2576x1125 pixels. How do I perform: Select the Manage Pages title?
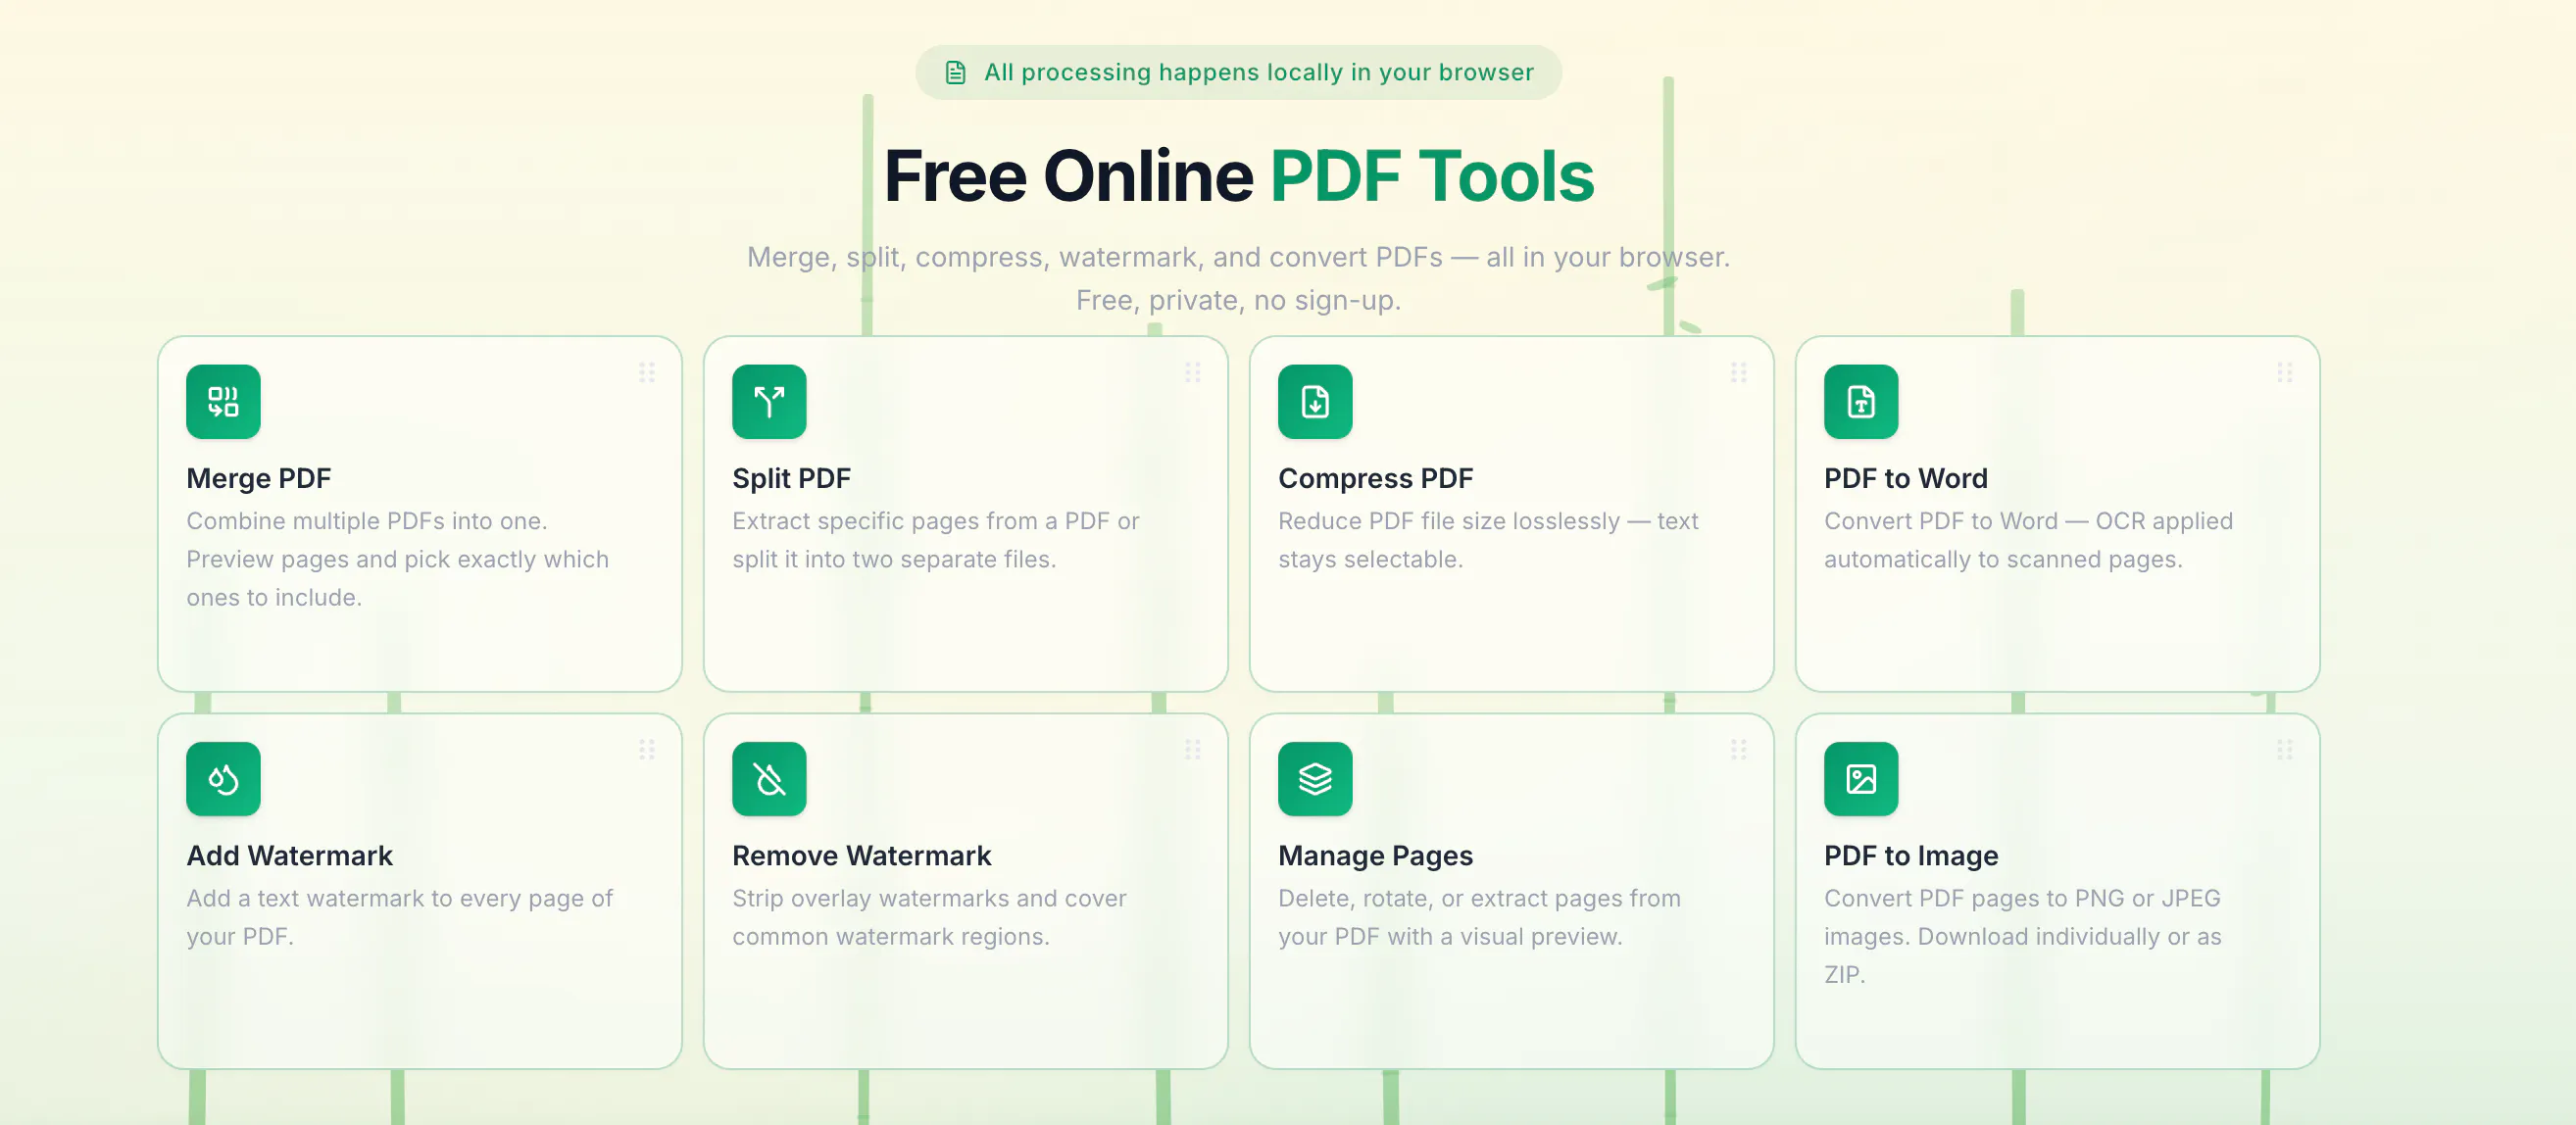[x=1376, y=856]
